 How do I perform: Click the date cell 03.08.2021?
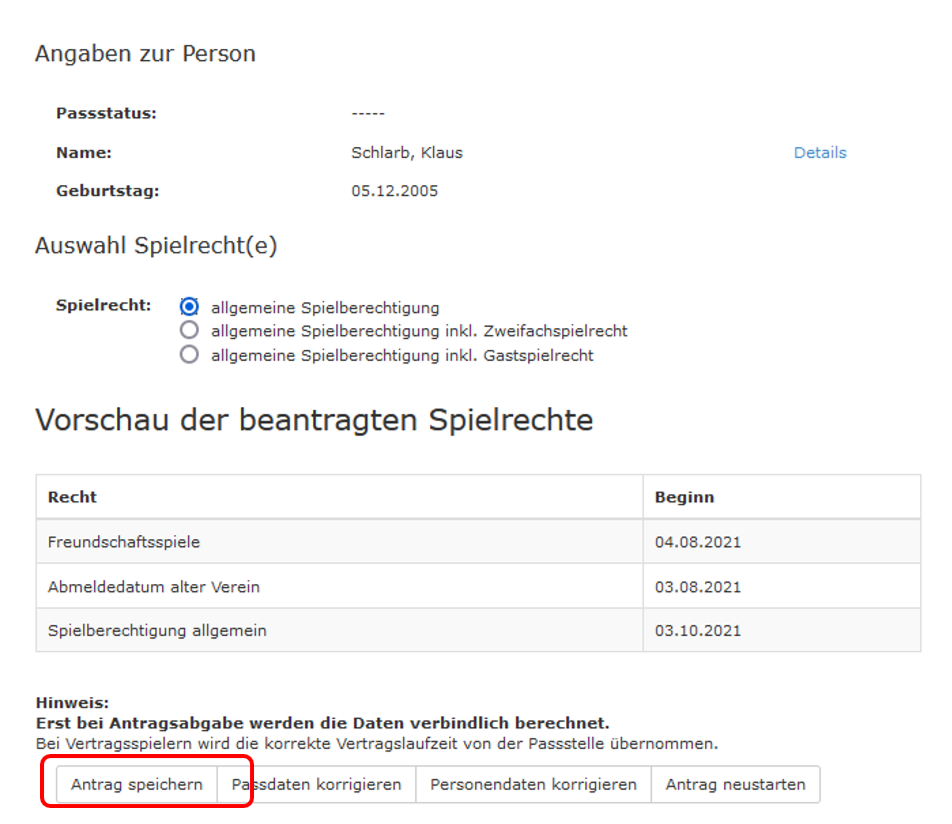coord(698,587)
